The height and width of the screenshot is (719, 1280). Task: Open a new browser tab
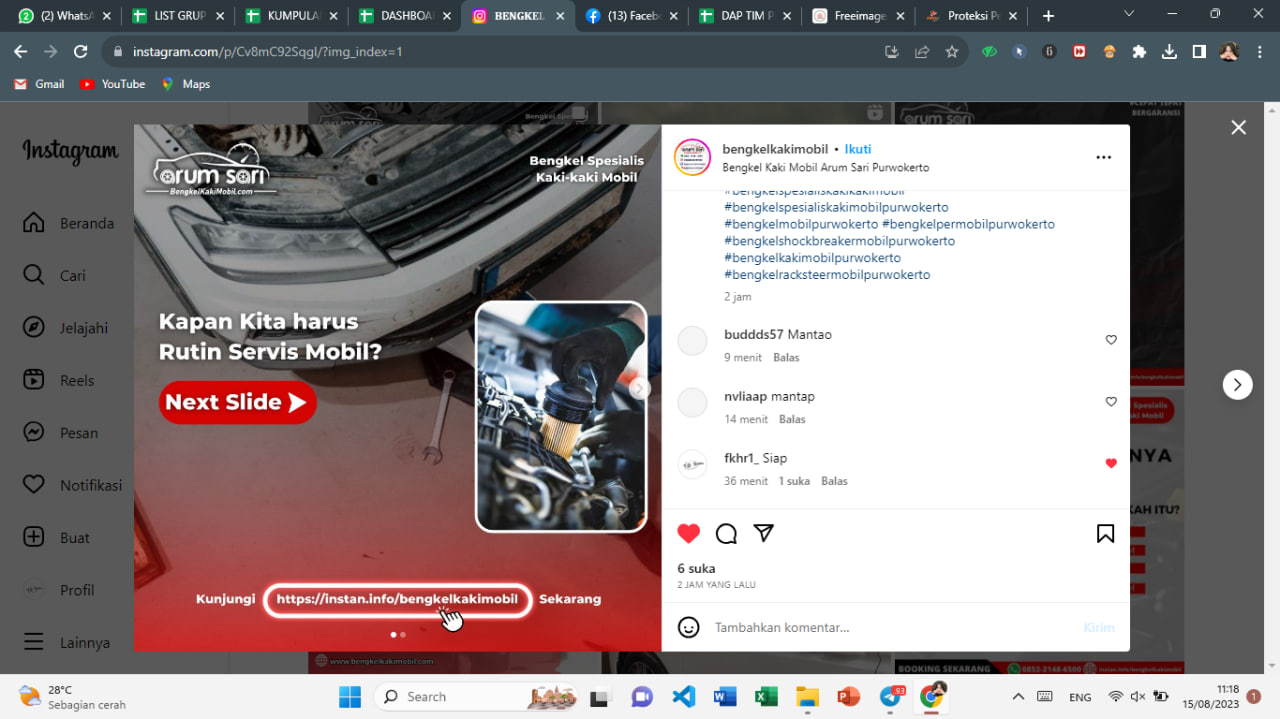(x=1048, y=16)
